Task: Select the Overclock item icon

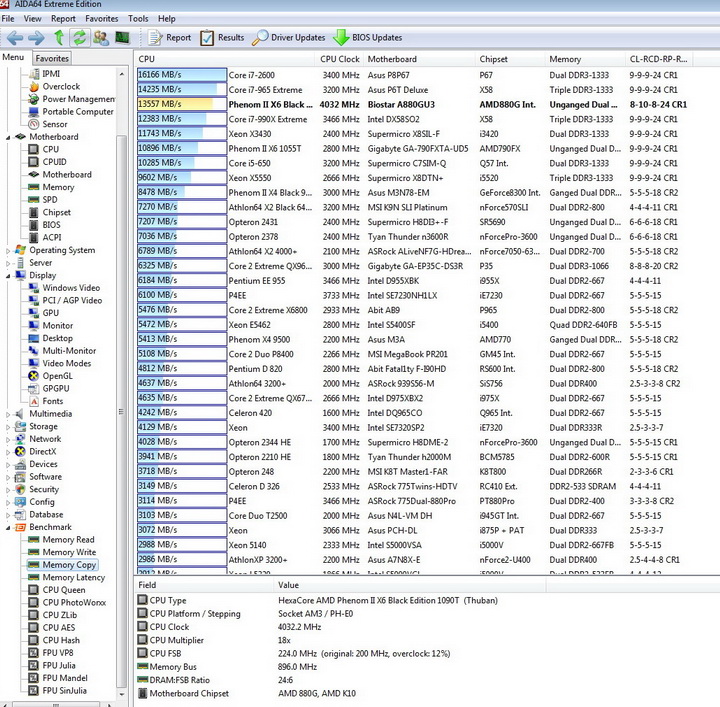Action: pyautogui.click(x=34, y=87)
